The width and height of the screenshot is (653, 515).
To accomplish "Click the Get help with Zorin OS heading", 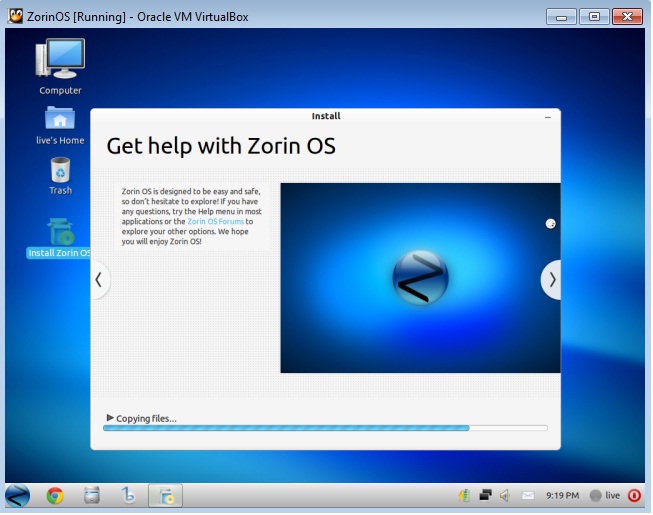I will [x=221, y=146].
